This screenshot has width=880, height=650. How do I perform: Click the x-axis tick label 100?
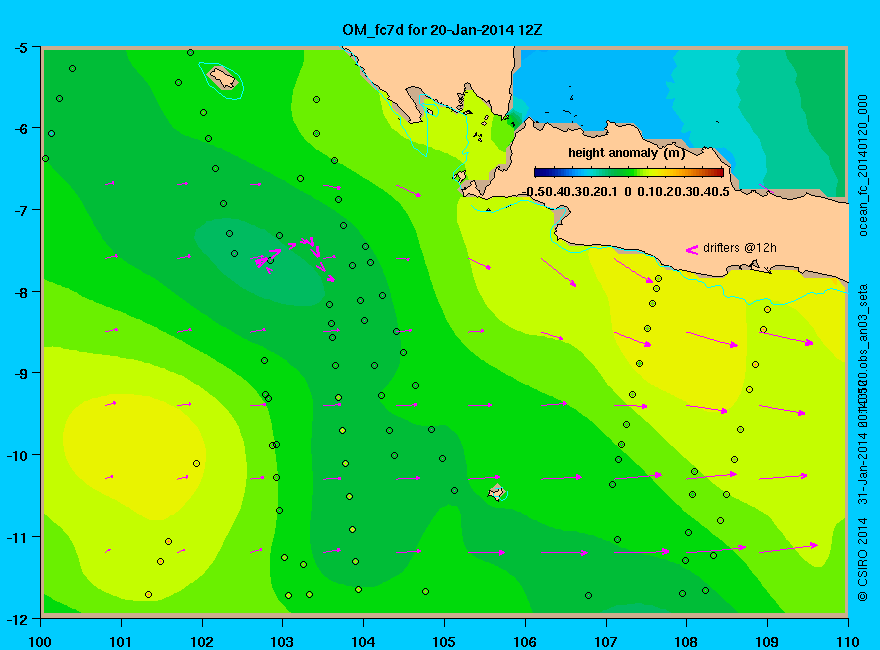[x=40, y=642]
